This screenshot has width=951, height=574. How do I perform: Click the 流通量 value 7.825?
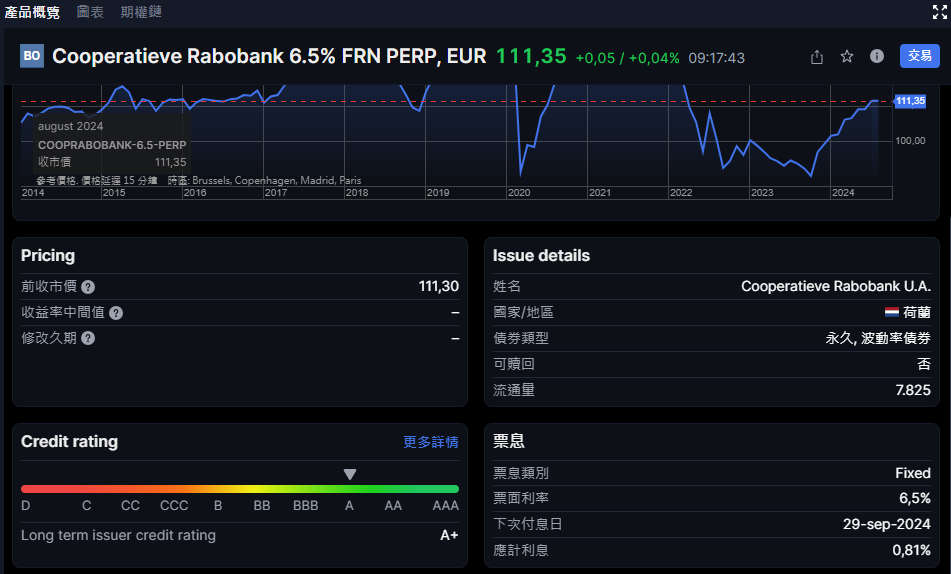[x=913, y=390]
